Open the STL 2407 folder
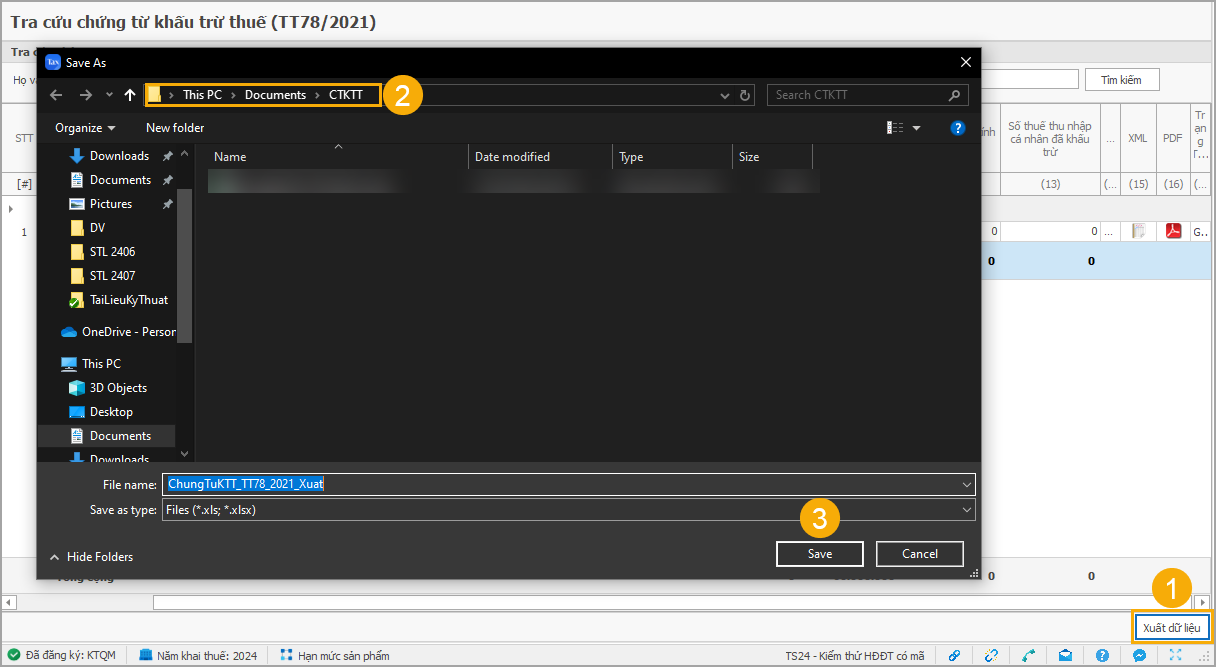This screenshot has width=1216, height=667. click(112, 276)
